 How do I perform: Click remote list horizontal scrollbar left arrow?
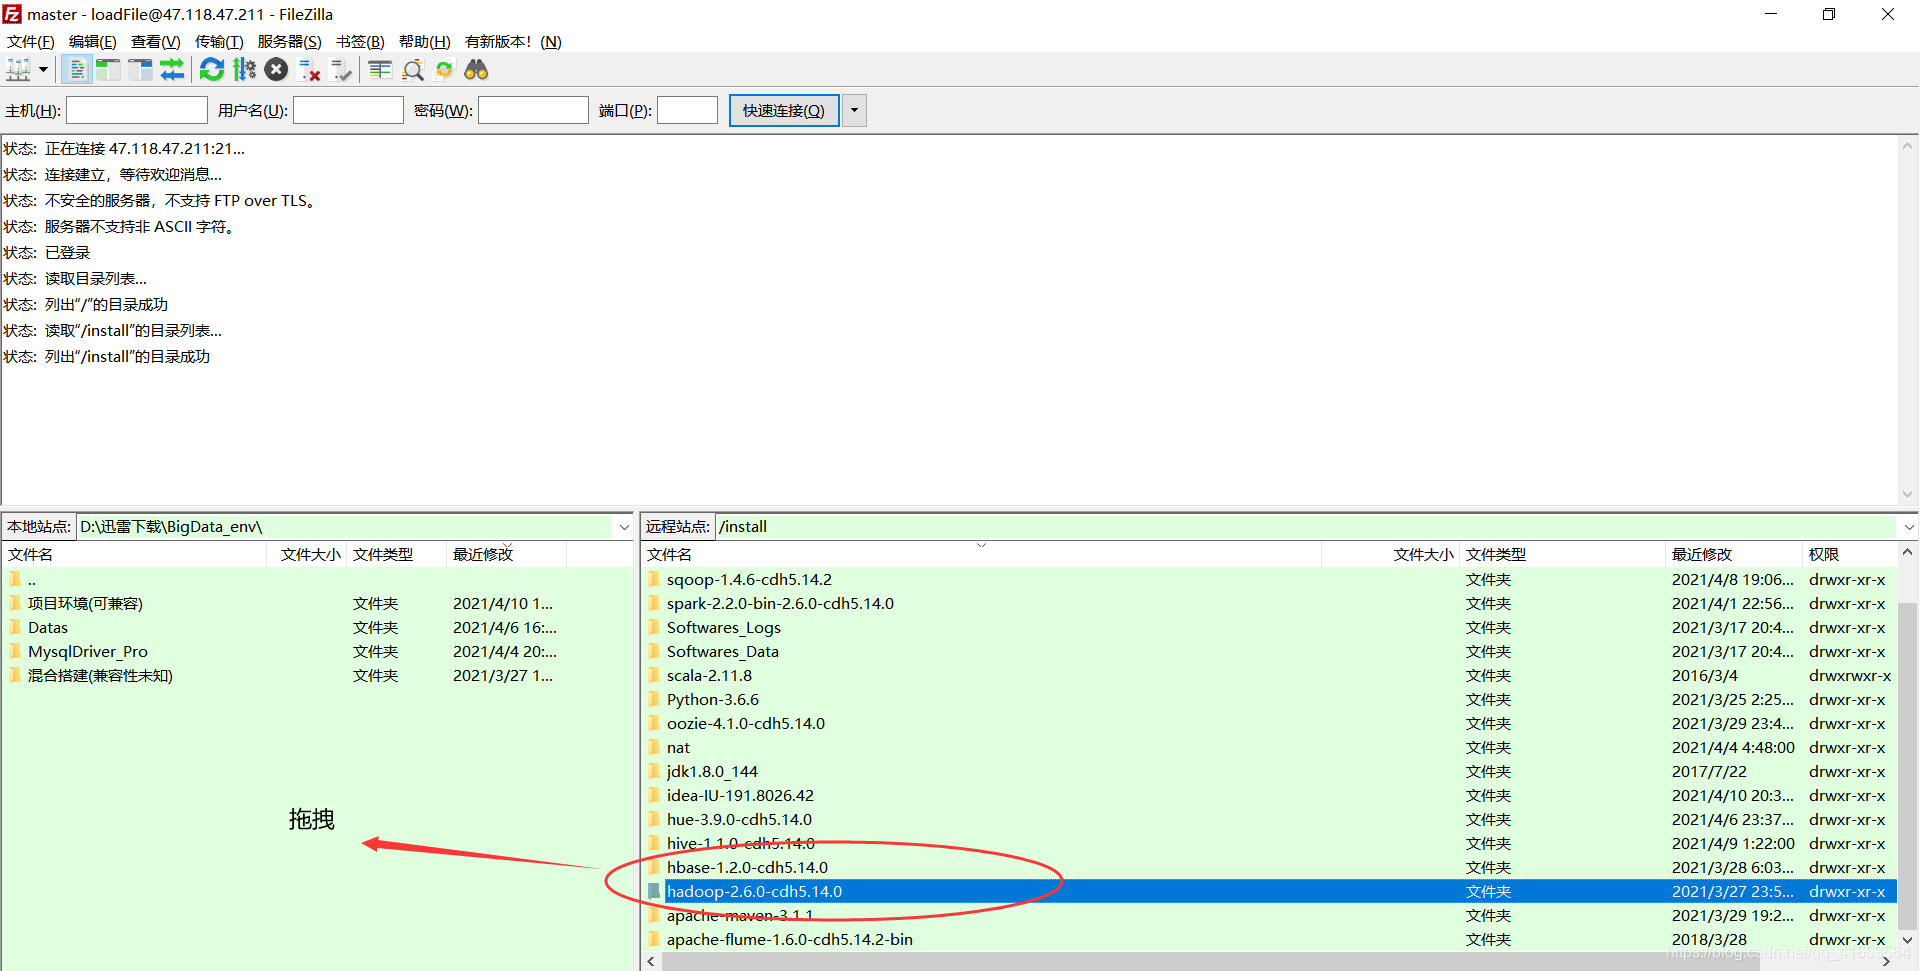[652, 961]
